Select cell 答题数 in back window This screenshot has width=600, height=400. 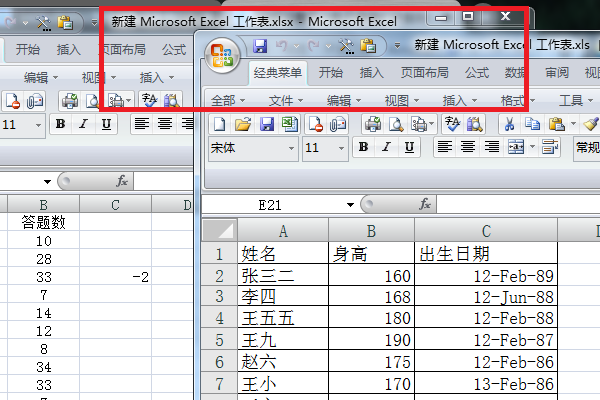[x=44, y=222]
